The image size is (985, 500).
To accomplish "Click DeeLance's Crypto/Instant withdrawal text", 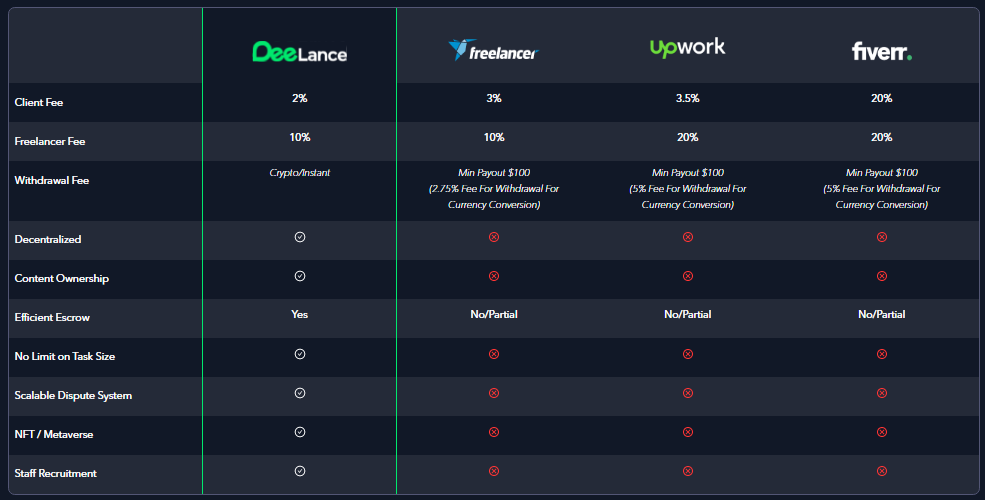I will [300, 173].
